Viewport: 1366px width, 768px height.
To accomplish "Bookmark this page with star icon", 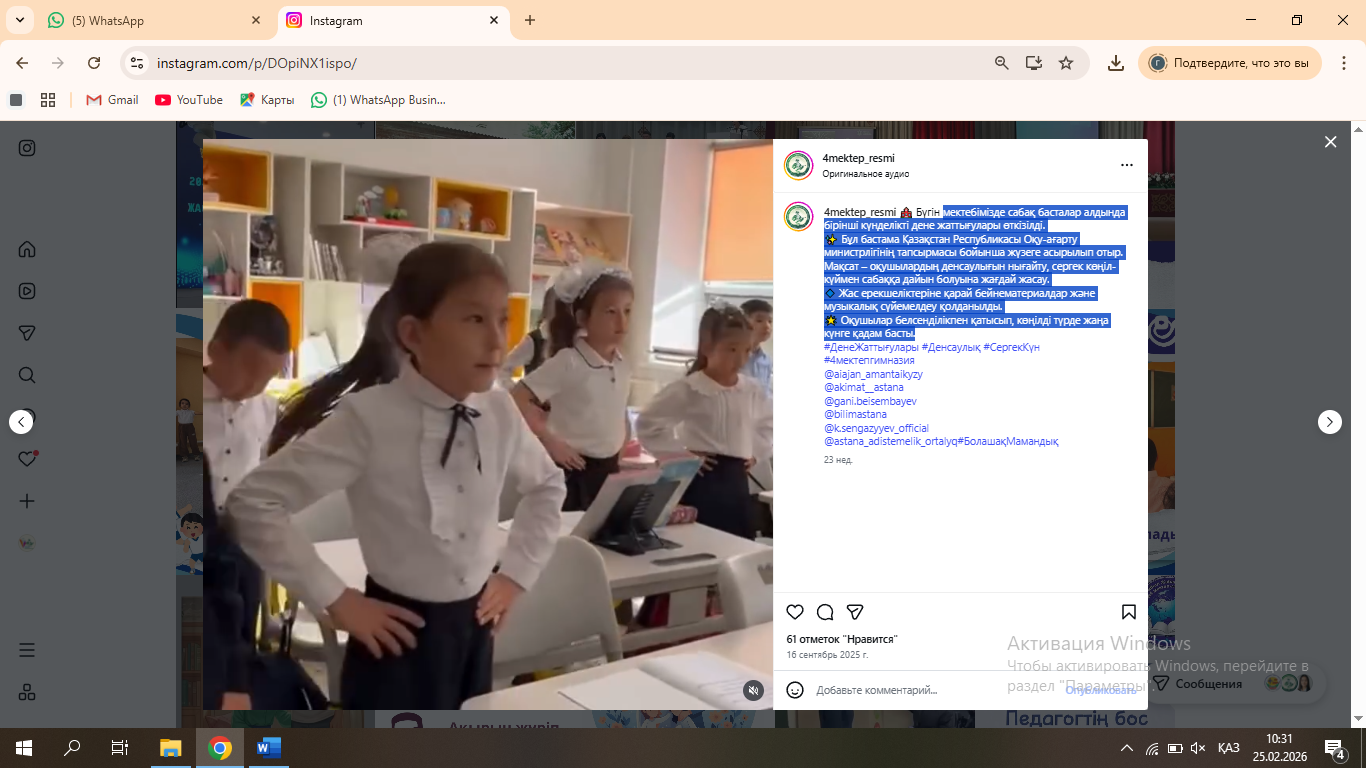I will point(1066,63).
